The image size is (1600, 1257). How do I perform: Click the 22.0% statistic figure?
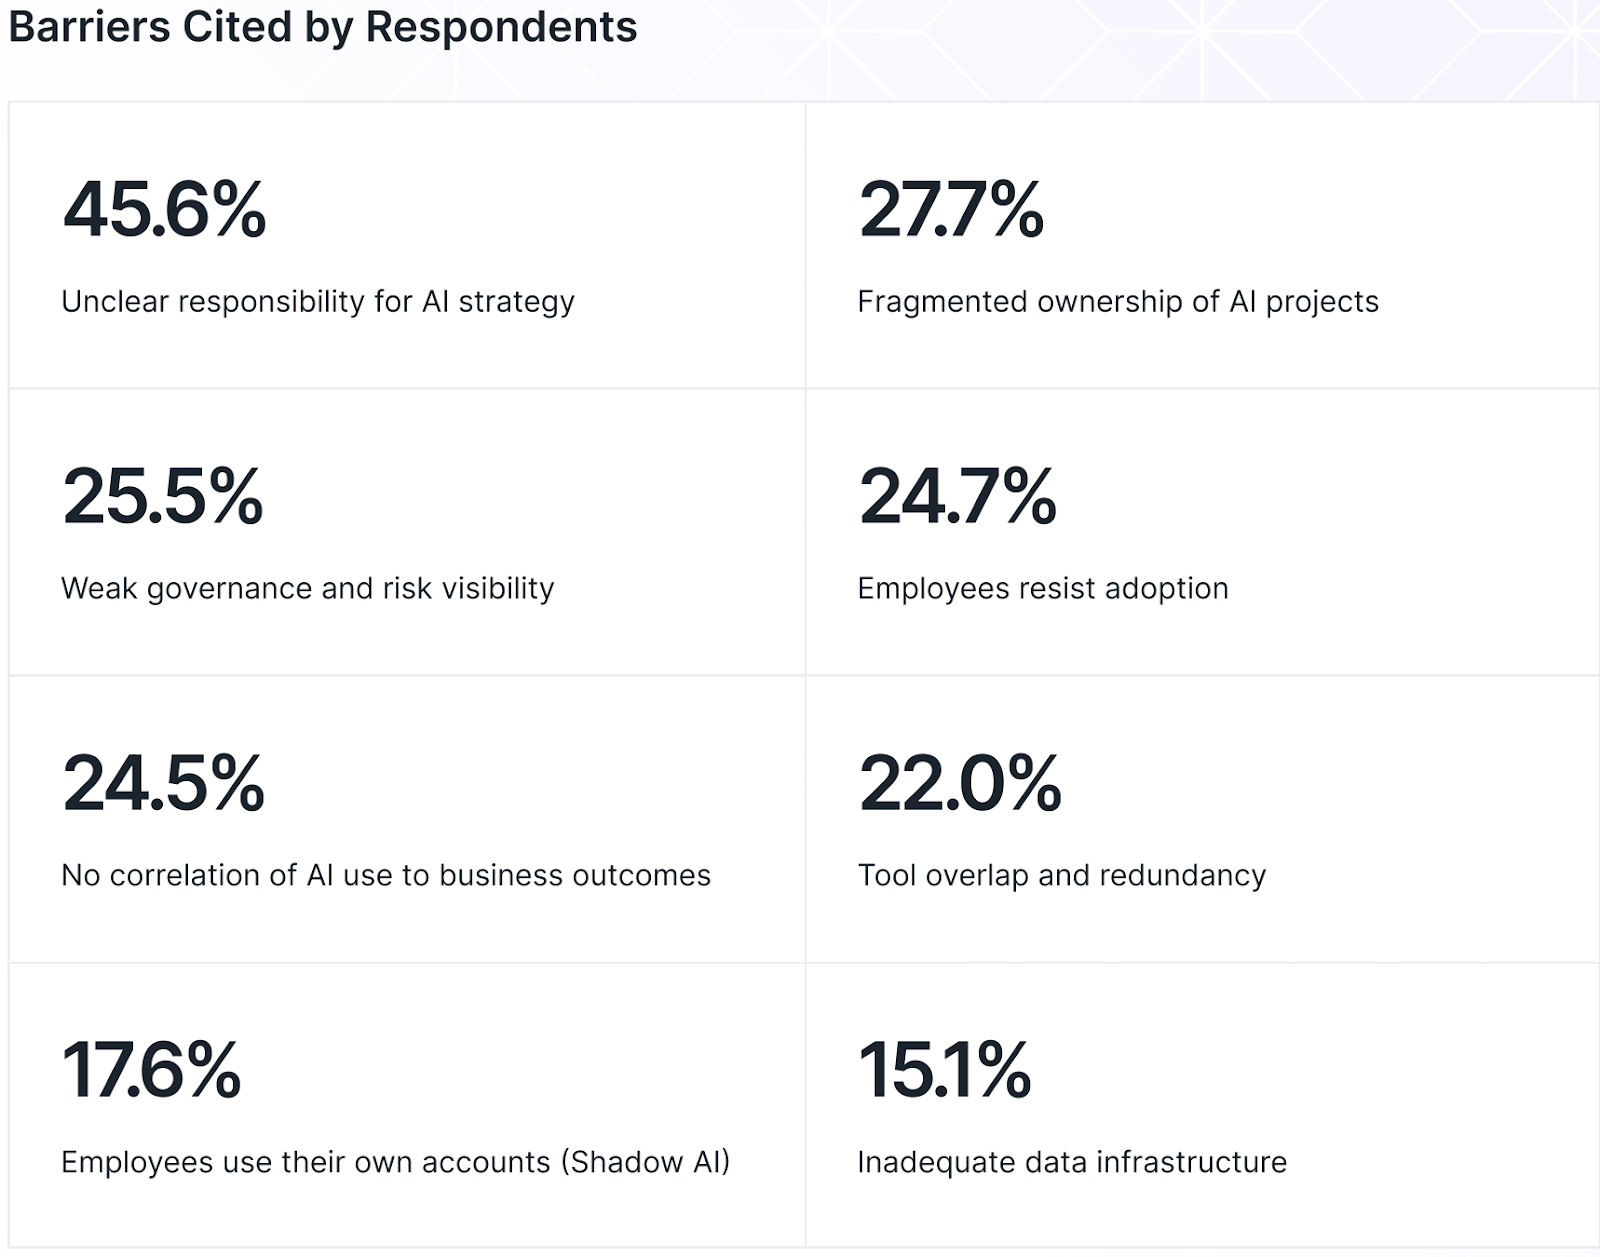coord(960,784)
